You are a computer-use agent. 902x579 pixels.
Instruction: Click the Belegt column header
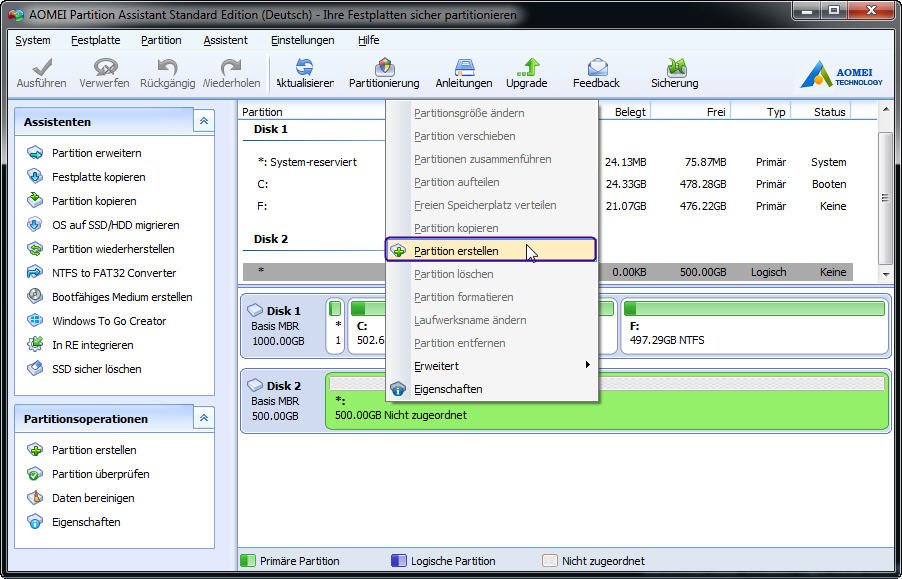coord(624,112)
